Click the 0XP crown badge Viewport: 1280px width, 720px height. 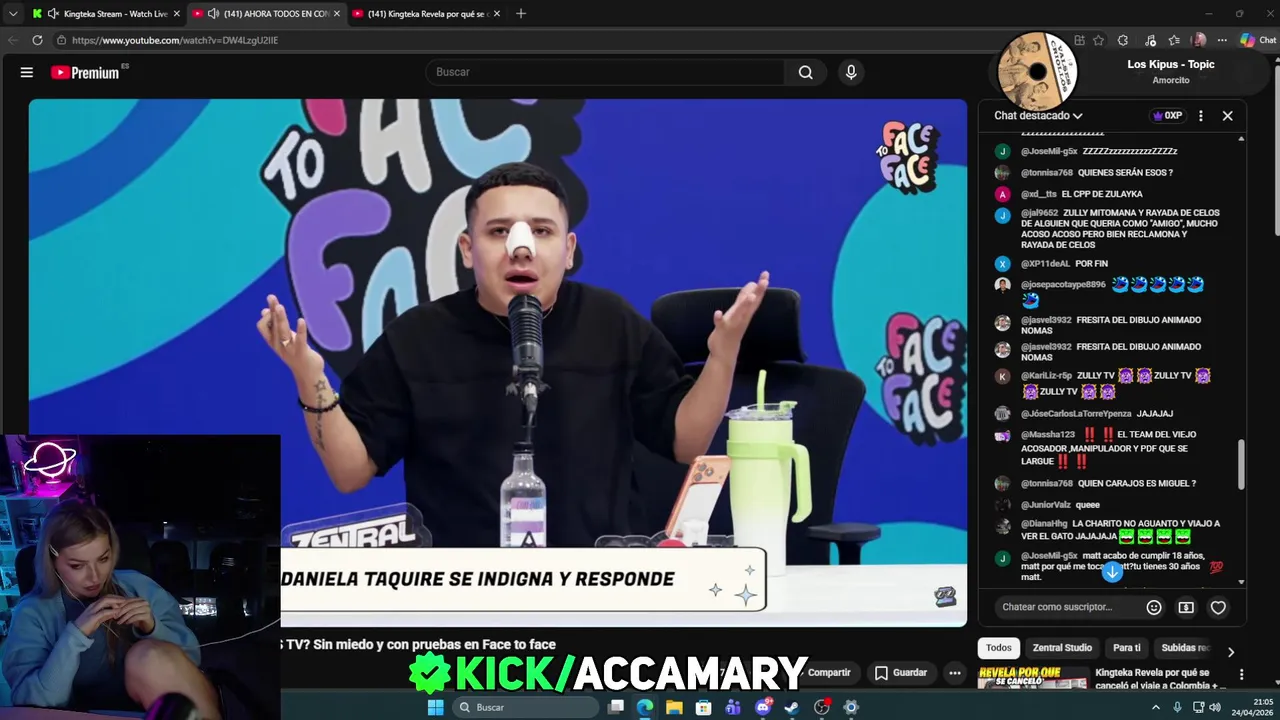coord(1168,116)
